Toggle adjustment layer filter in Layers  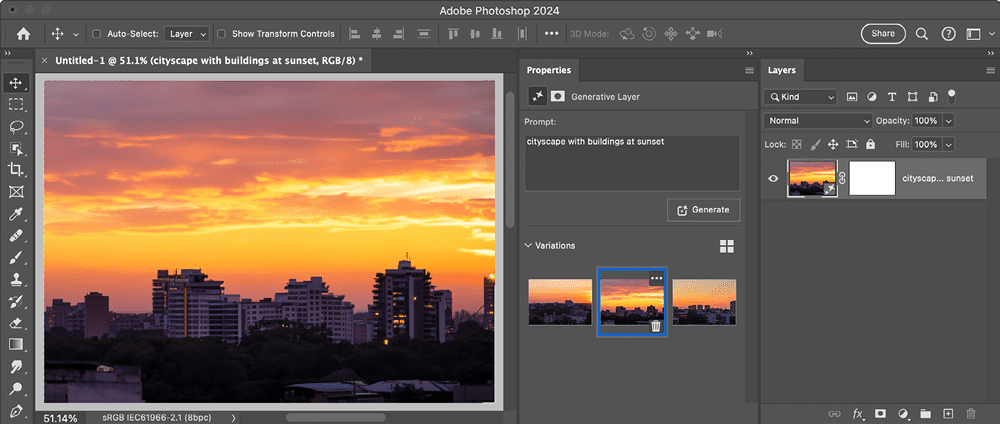(871, 97)
